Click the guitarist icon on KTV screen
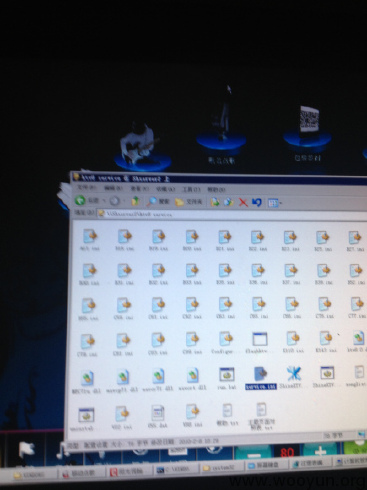This screenshot has width=367, height=490. [142, 147]
